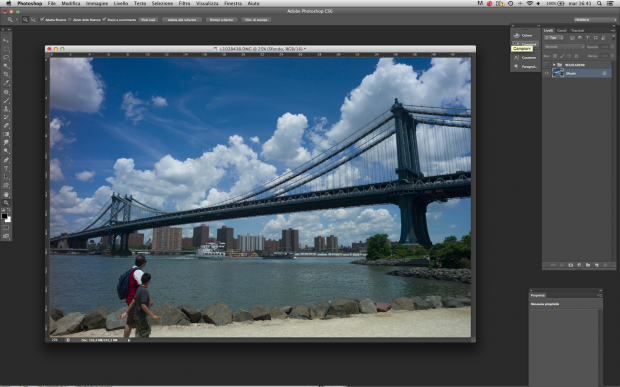620x387 pixels.
Task: Select the Brush tool
Action: (6, 100)
